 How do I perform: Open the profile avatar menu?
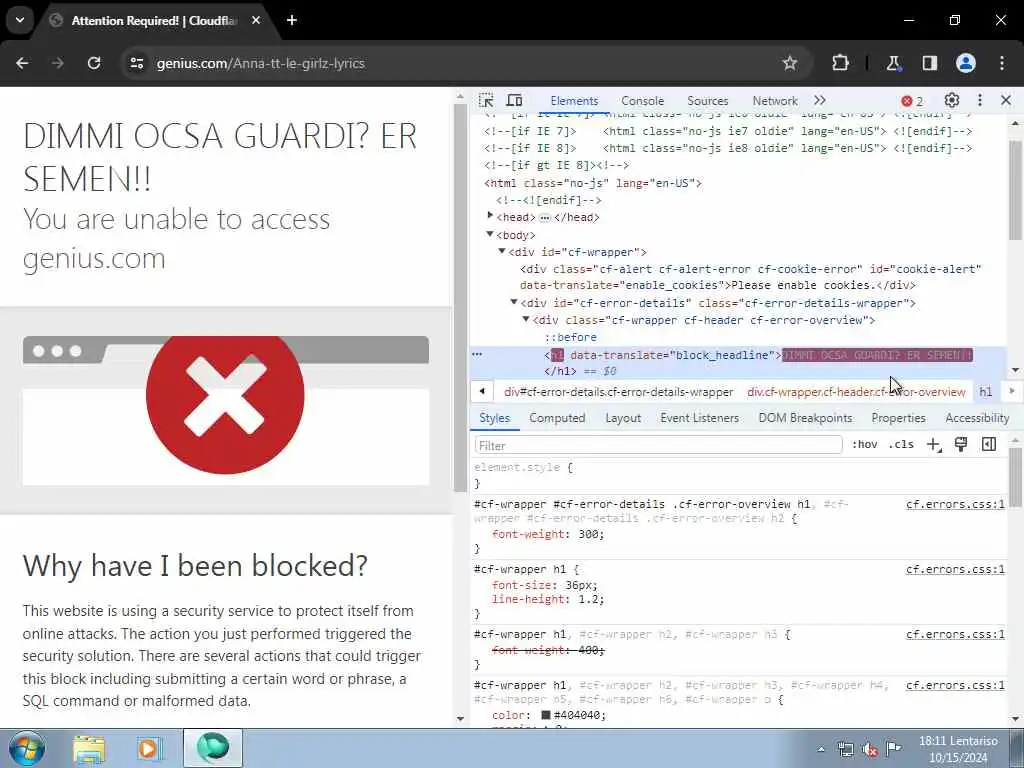pos(966,63)
